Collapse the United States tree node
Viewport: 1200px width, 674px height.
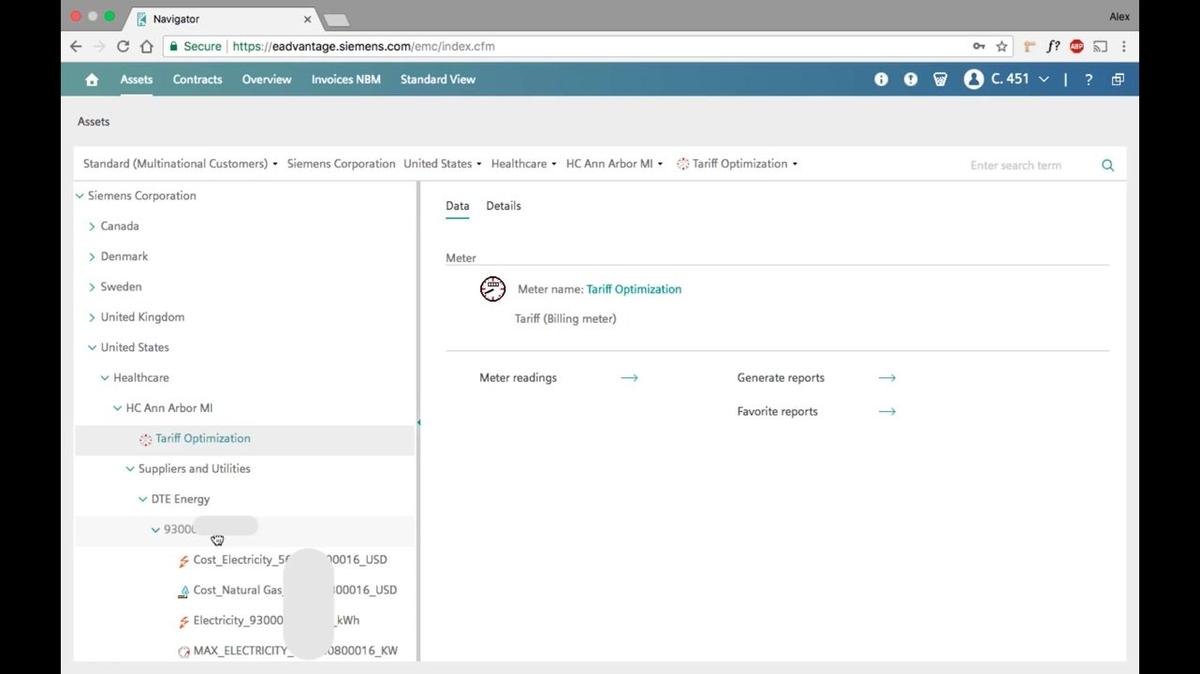[x=92, y=348]
